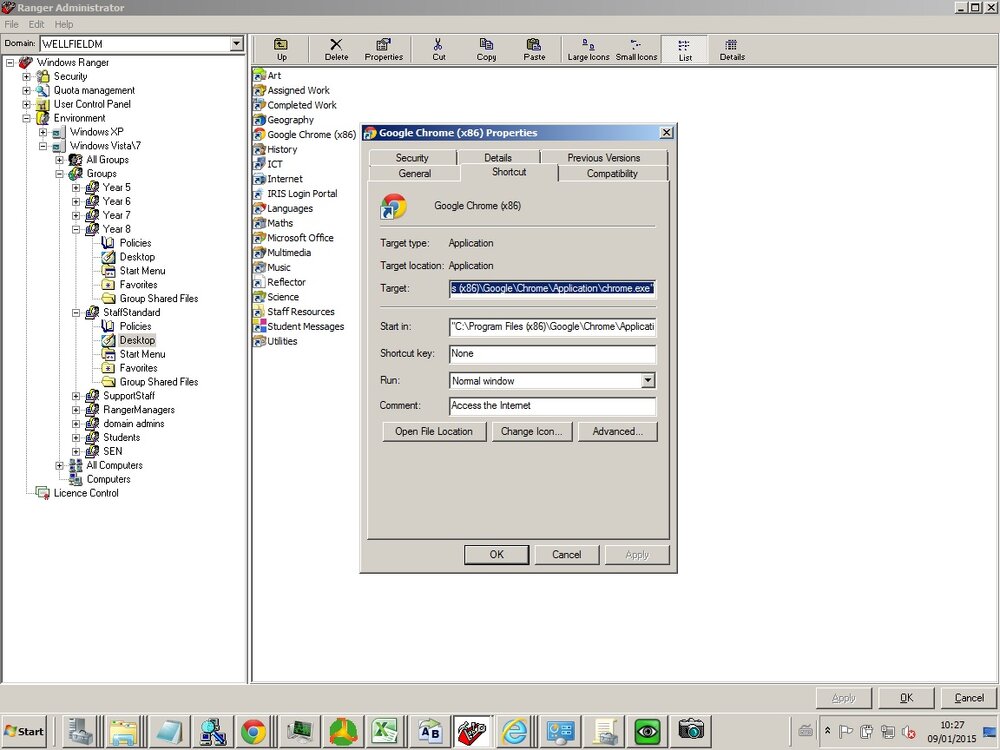Select the Microsoft Office shortcut

(x=293, y=238)
